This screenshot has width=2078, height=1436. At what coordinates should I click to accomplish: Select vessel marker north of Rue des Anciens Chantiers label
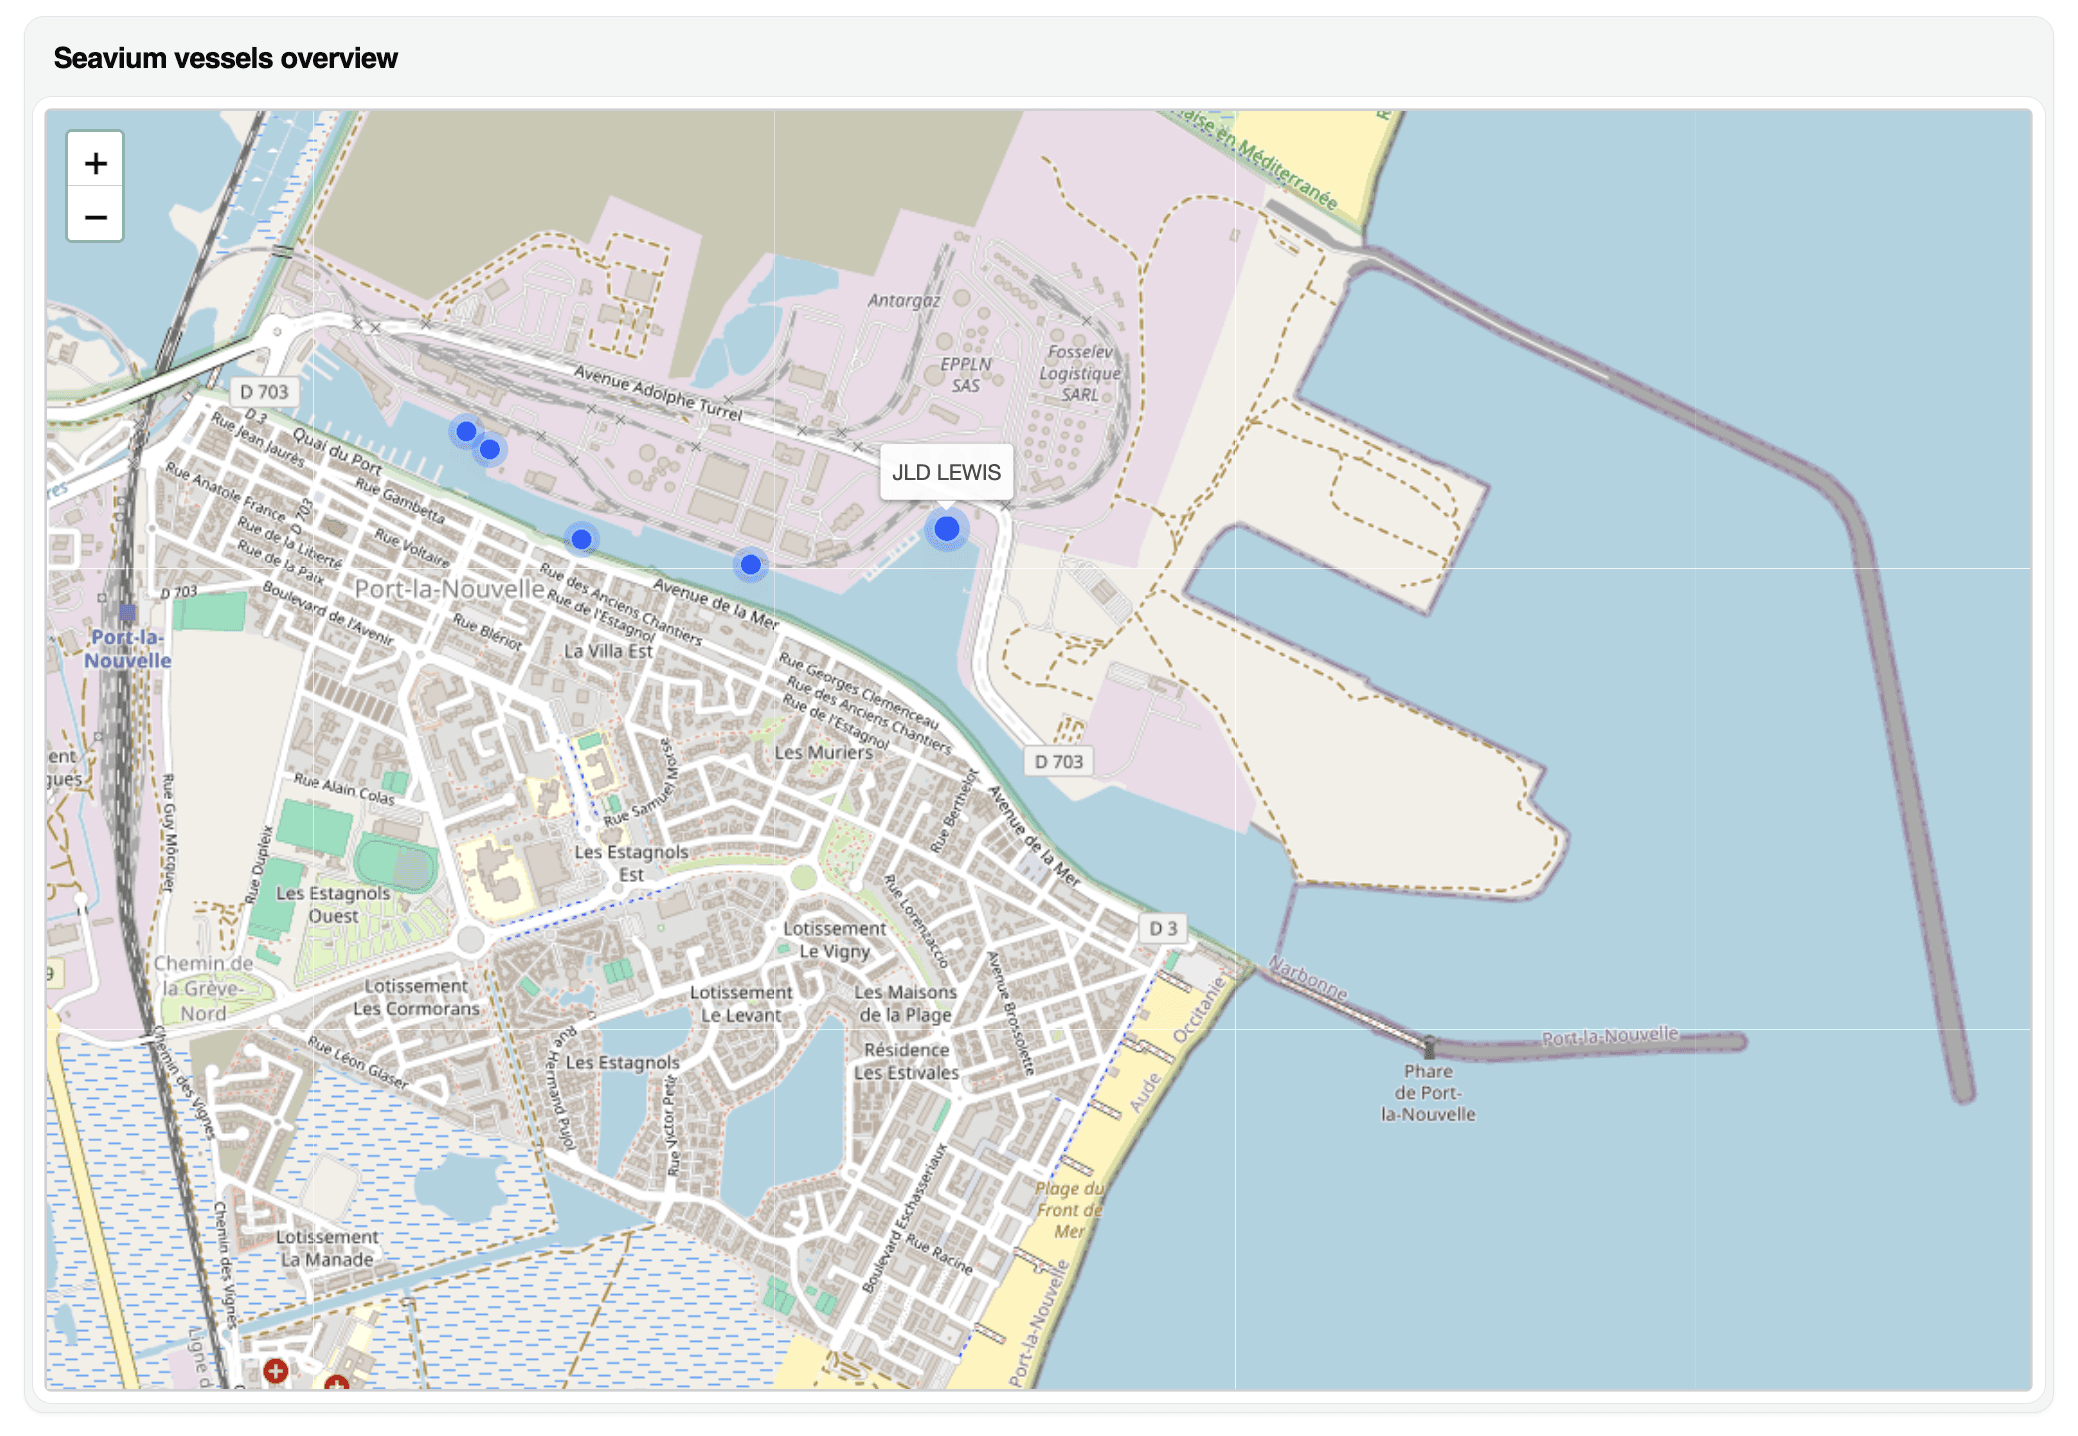[x=581, y=540]
